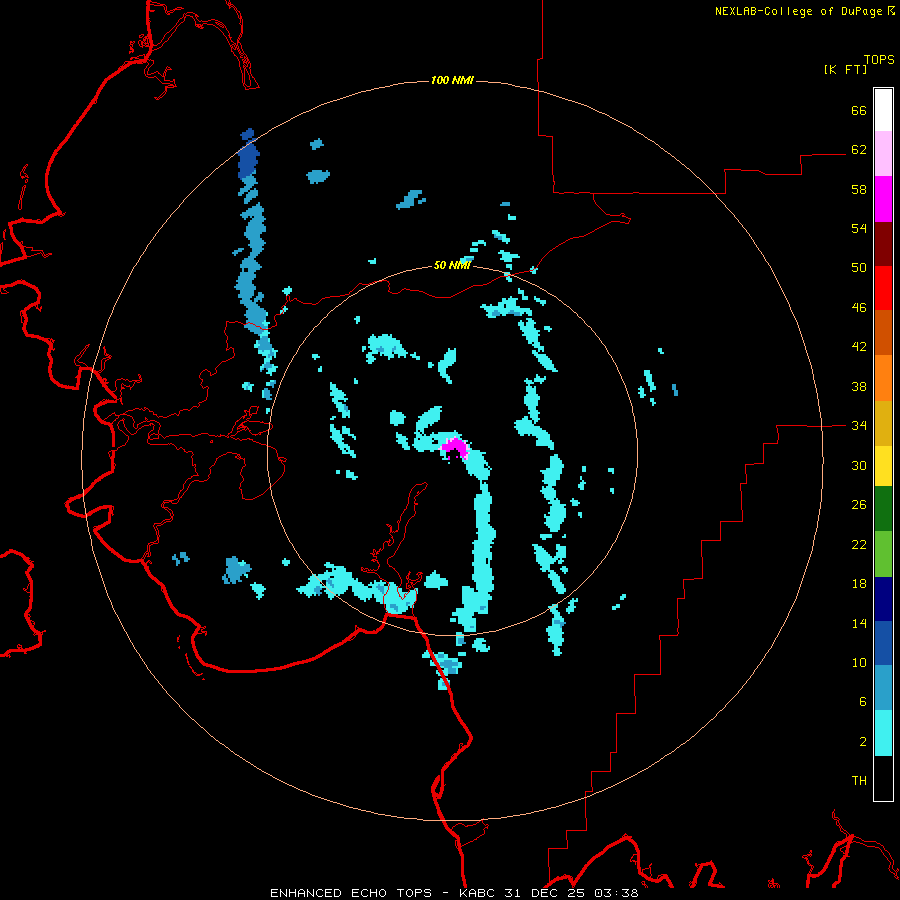Click the bright red legend swatch
This screenshot has width=900, height=900.
tap(883, 288)
